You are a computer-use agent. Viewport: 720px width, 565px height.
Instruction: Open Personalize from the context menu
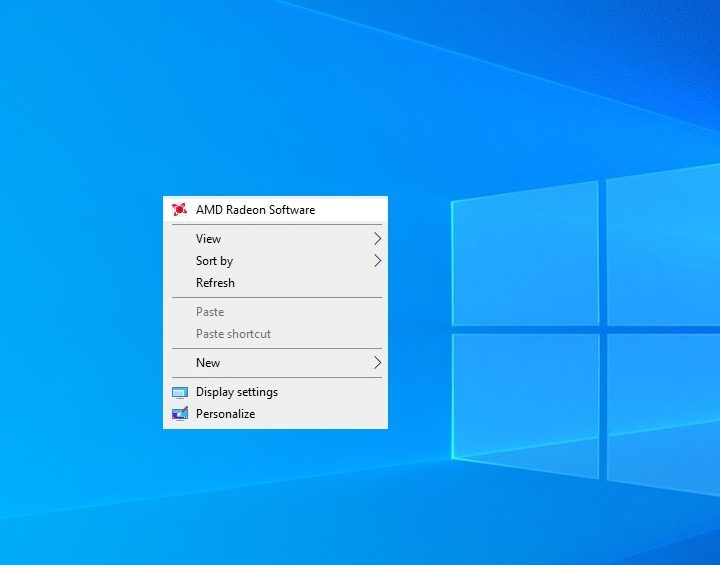pos(275,414)
